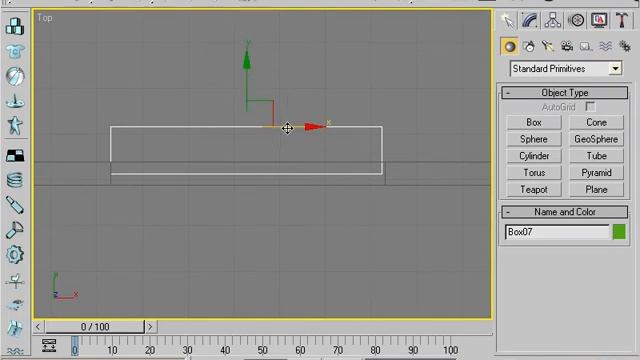This screenshot has height=360, width=640.
Task: Select the Geometry category icon
Action: 509,47
